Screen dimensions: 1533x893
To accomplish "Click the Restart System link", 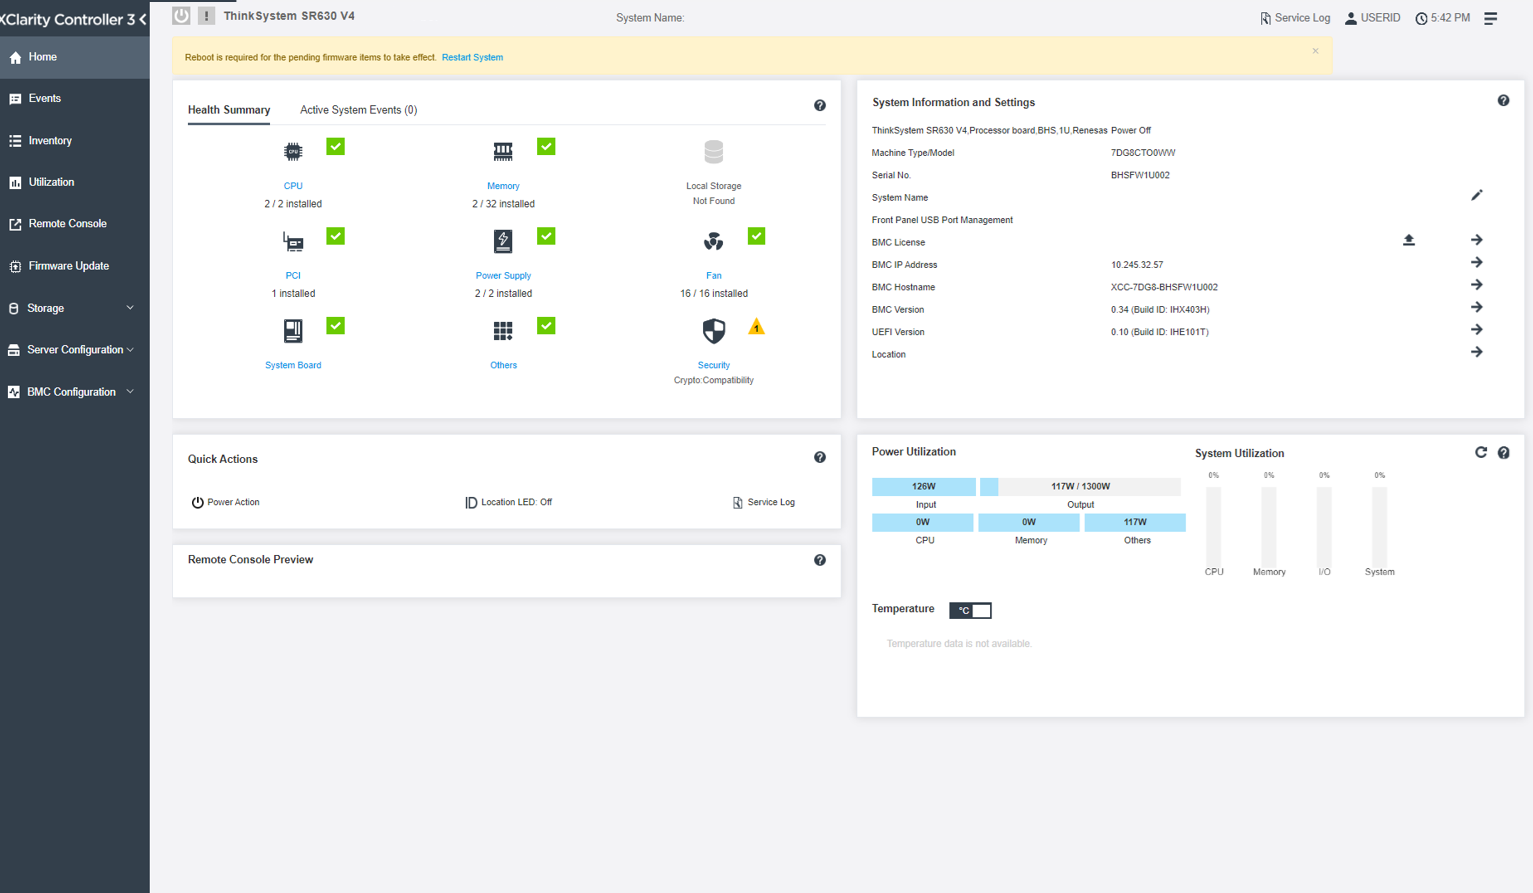I will [472, 57].
